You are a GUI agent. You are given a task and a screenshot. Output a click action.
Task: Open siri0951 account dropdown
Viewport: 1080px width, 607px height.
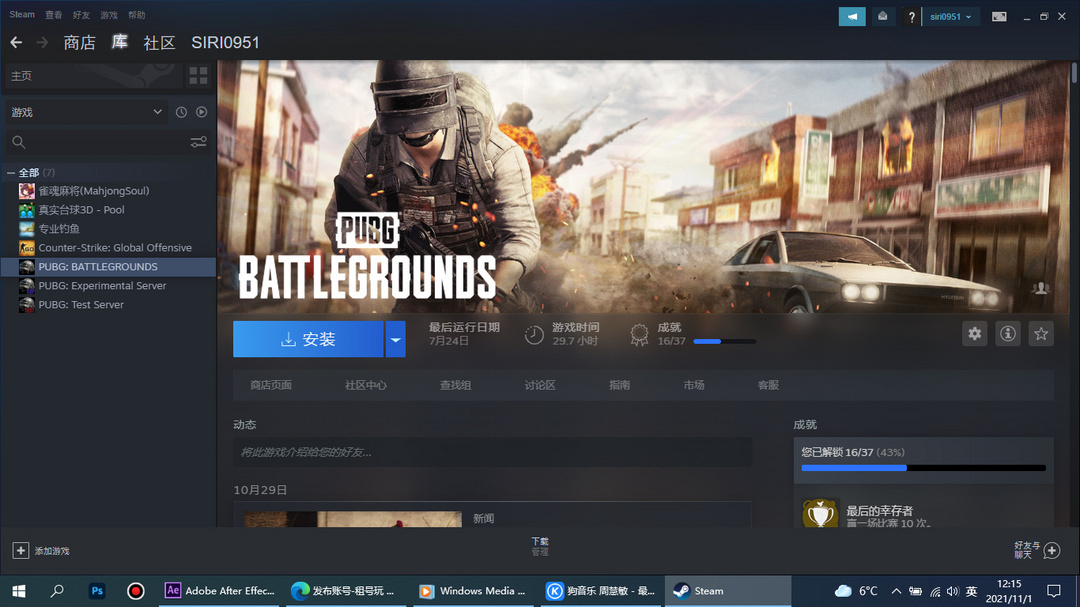pos(951,17)
